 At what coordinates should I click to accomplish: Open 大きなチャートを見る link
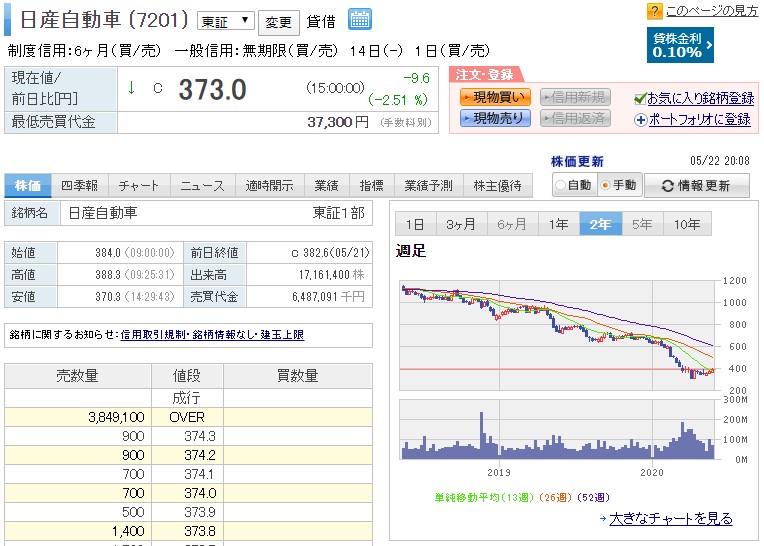[x=671, y=519]
